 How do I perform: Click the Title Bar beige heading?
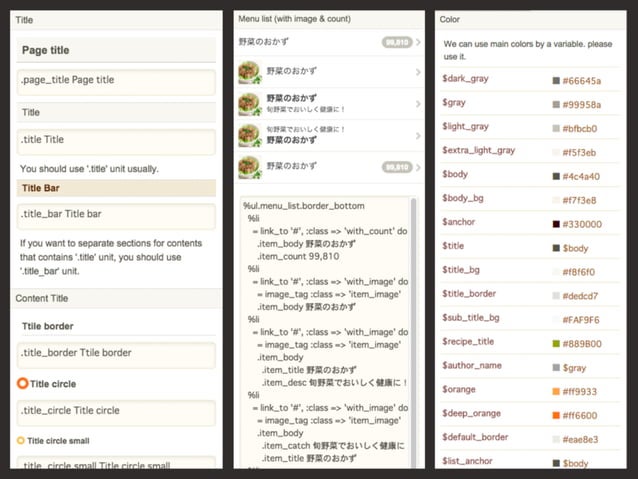click(116, 188)
